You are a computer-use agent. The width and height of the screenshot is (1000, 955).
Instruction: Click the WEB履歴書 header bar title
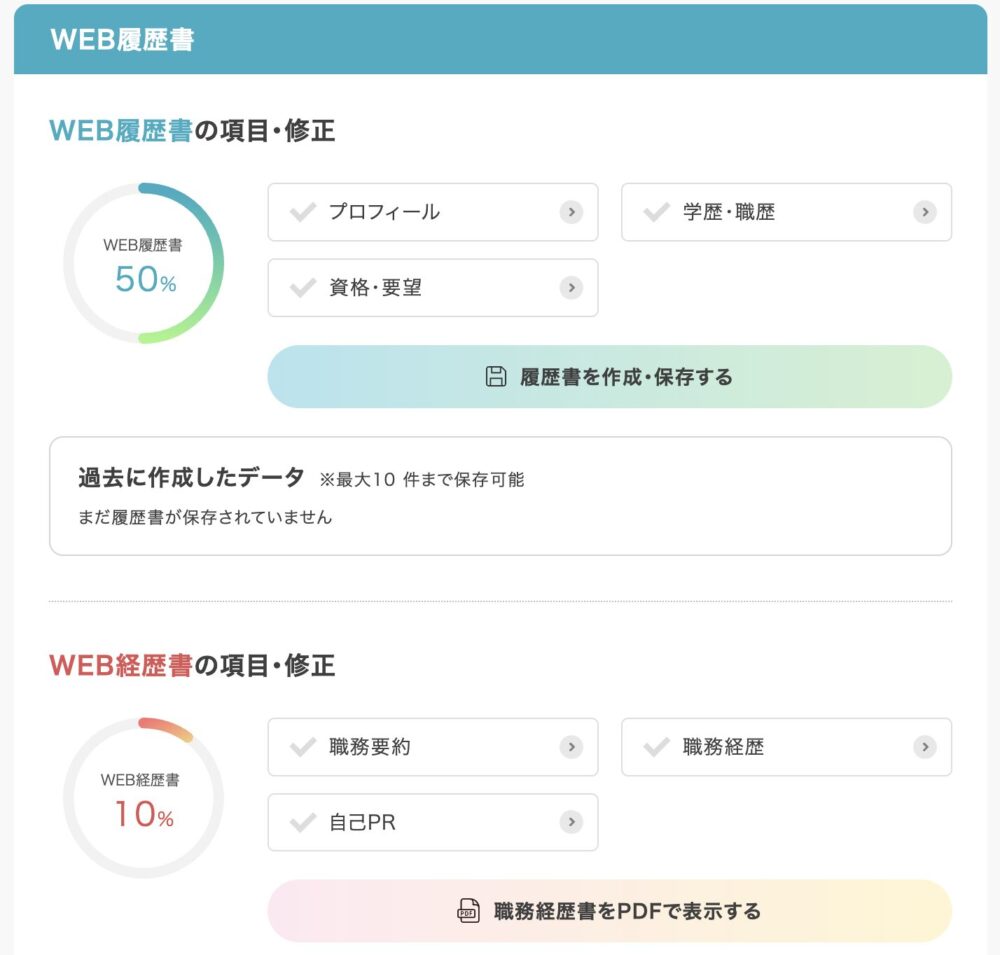point(122,40)
